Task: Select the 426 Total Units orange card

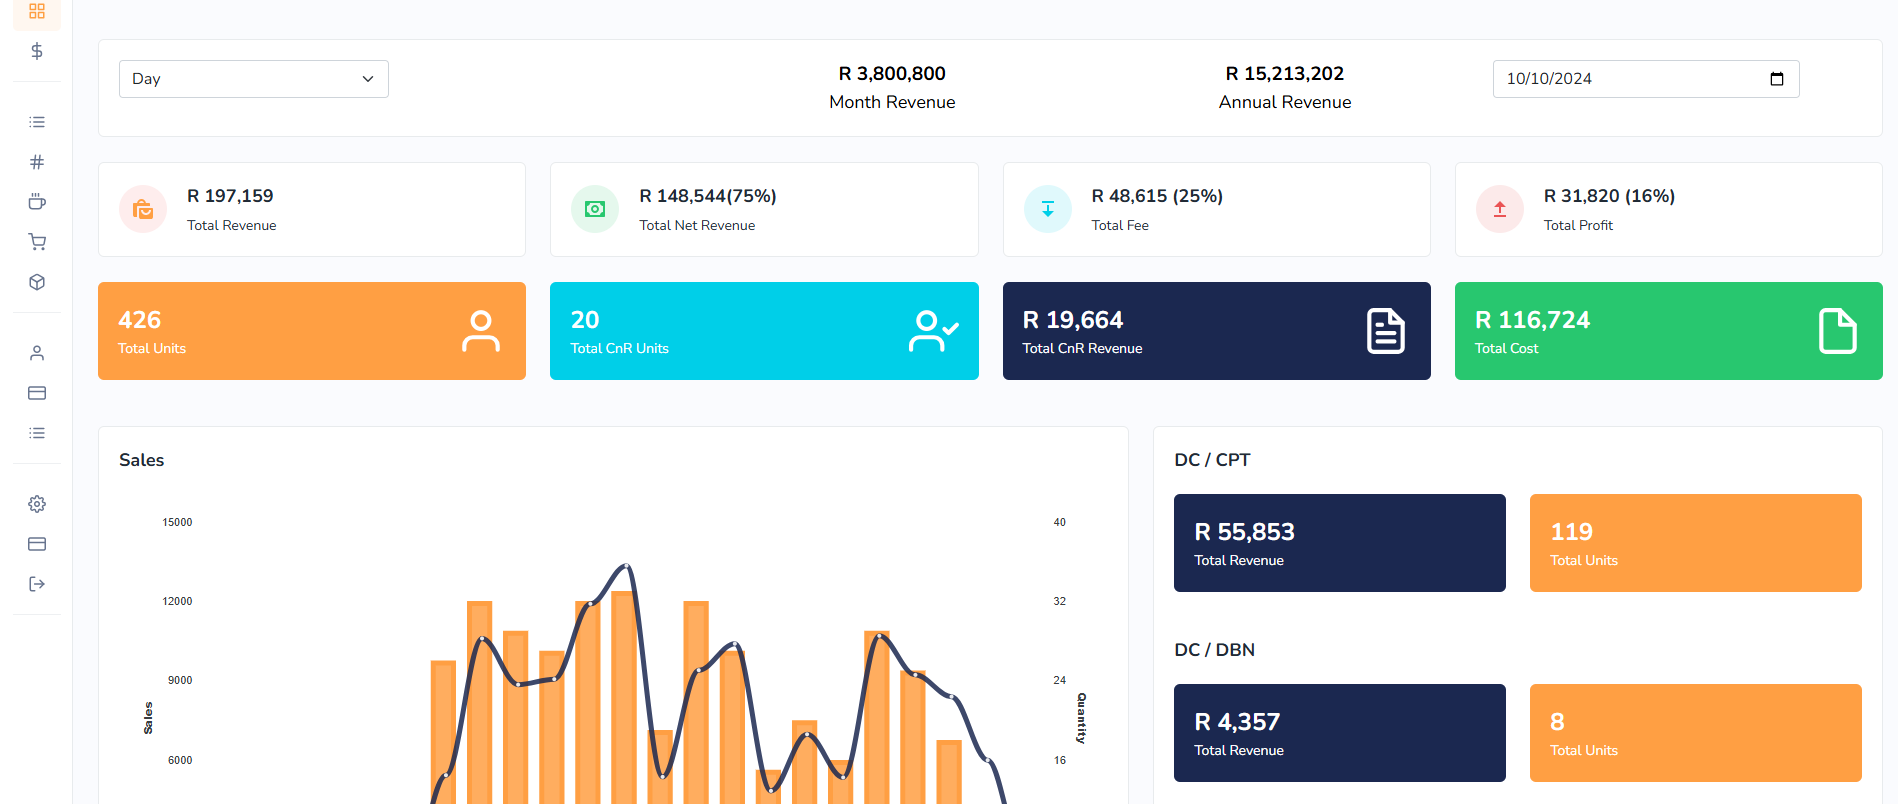Action: pos(312,331)
